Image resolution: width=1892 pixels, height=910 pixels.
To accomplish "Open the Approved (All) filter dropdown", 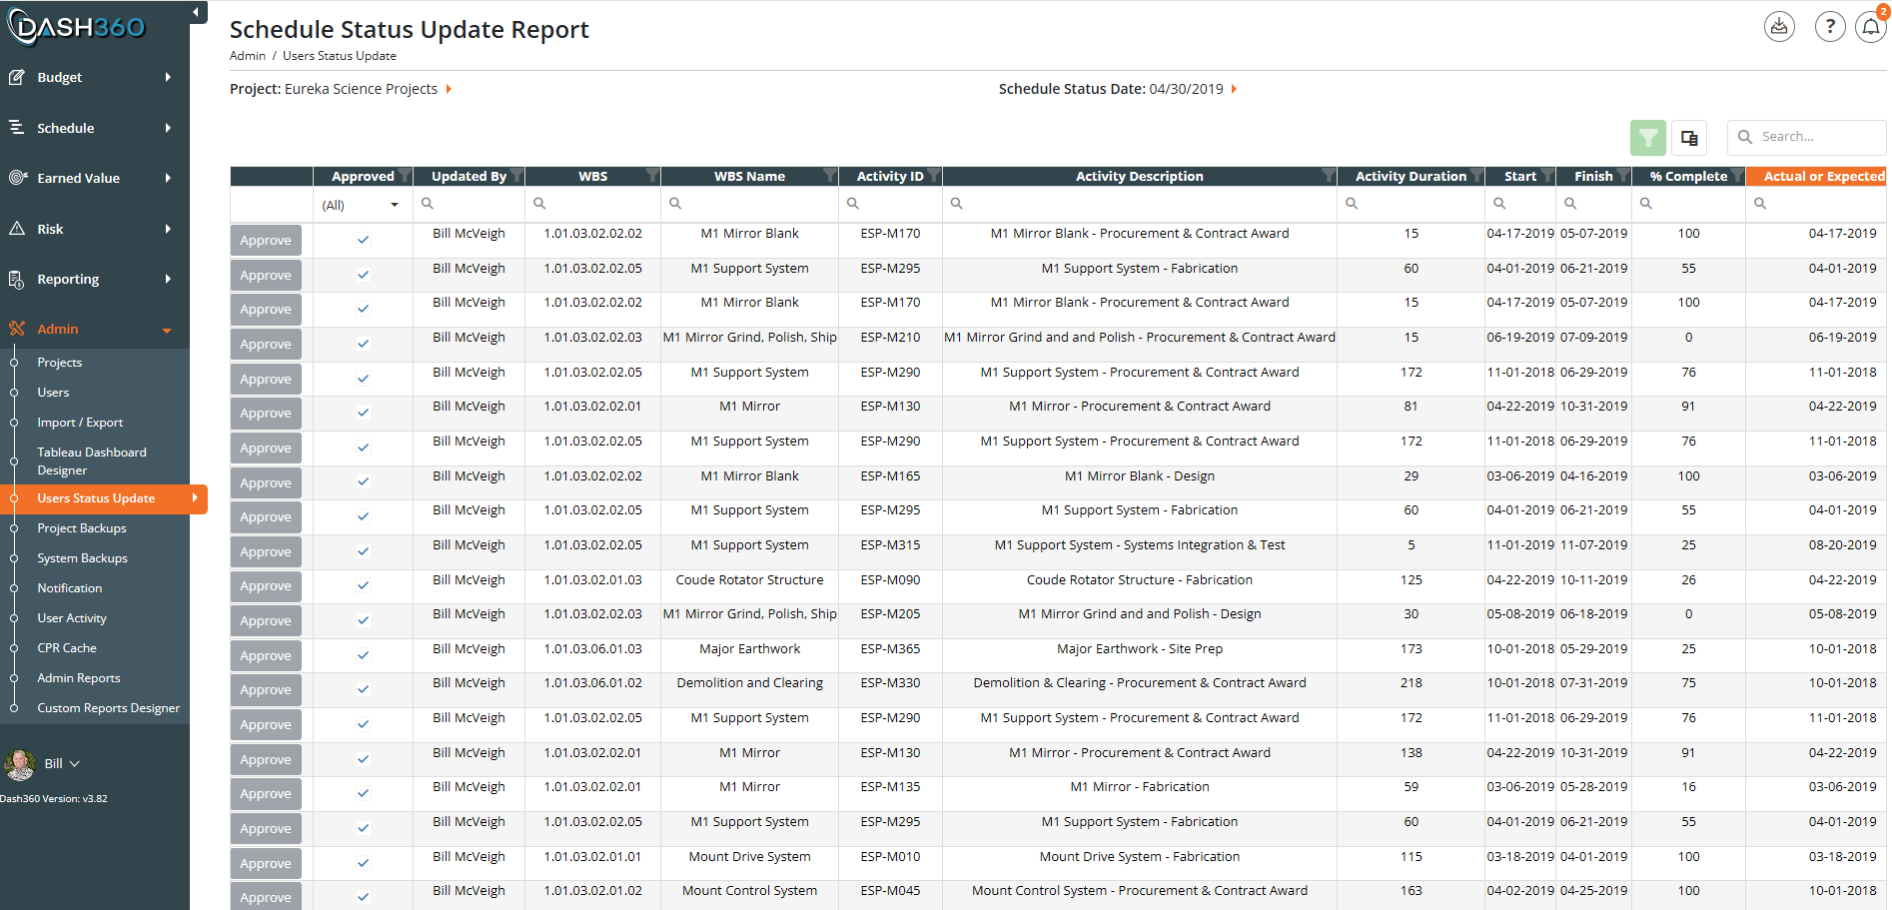I will click(x=362, y=204).
